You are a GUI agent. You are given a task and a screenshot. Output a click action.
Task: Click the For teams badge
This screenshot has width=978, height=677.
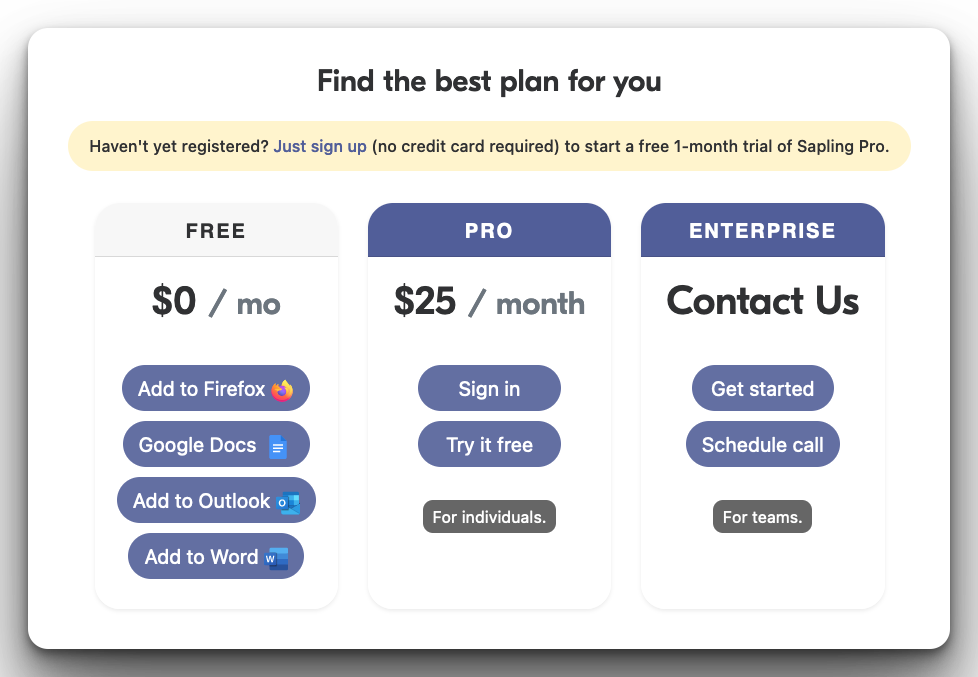click(x=762, y=517)
